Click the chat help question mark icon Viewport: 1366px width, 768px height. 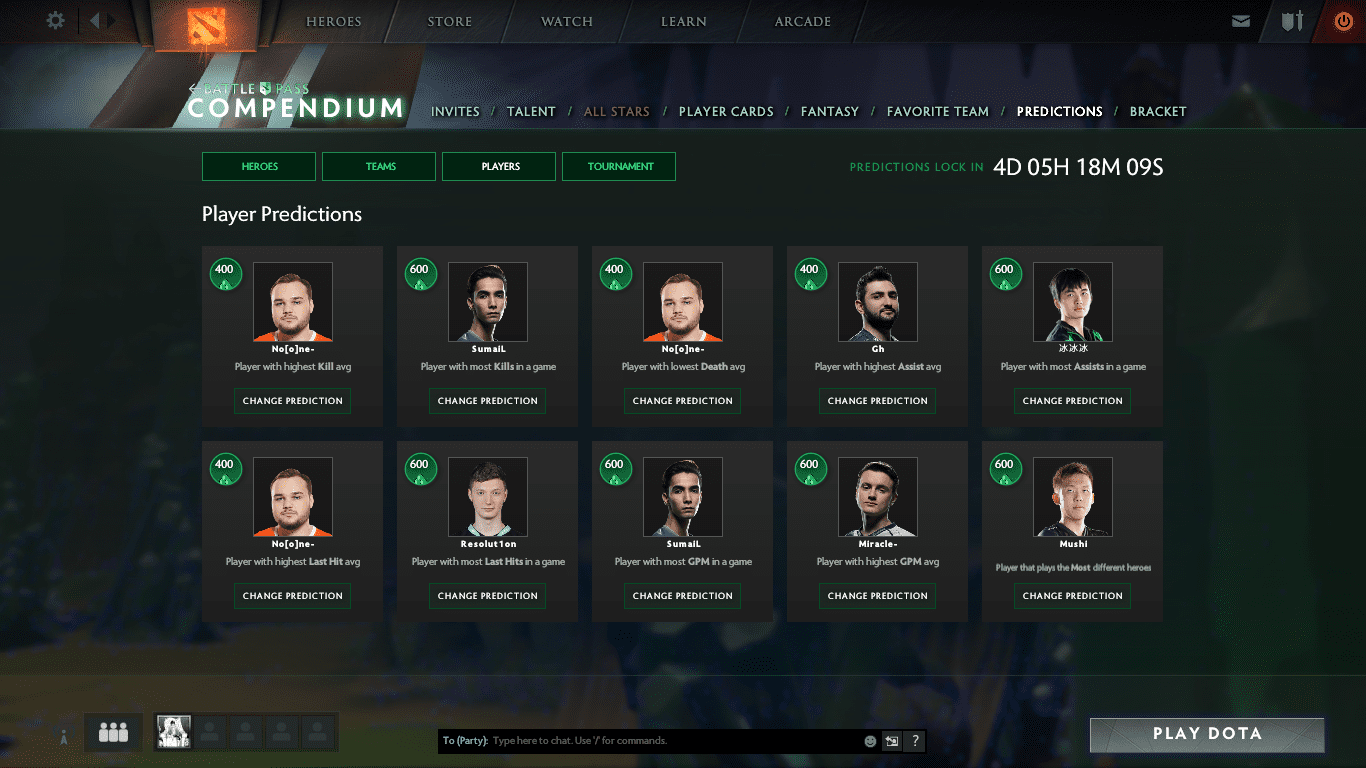pyautogui.click(x=914, y=741)
